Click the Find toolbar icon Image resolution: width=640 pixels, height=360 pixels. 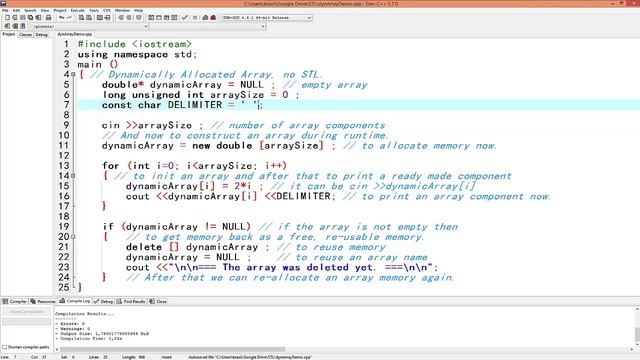pos(81,18)
